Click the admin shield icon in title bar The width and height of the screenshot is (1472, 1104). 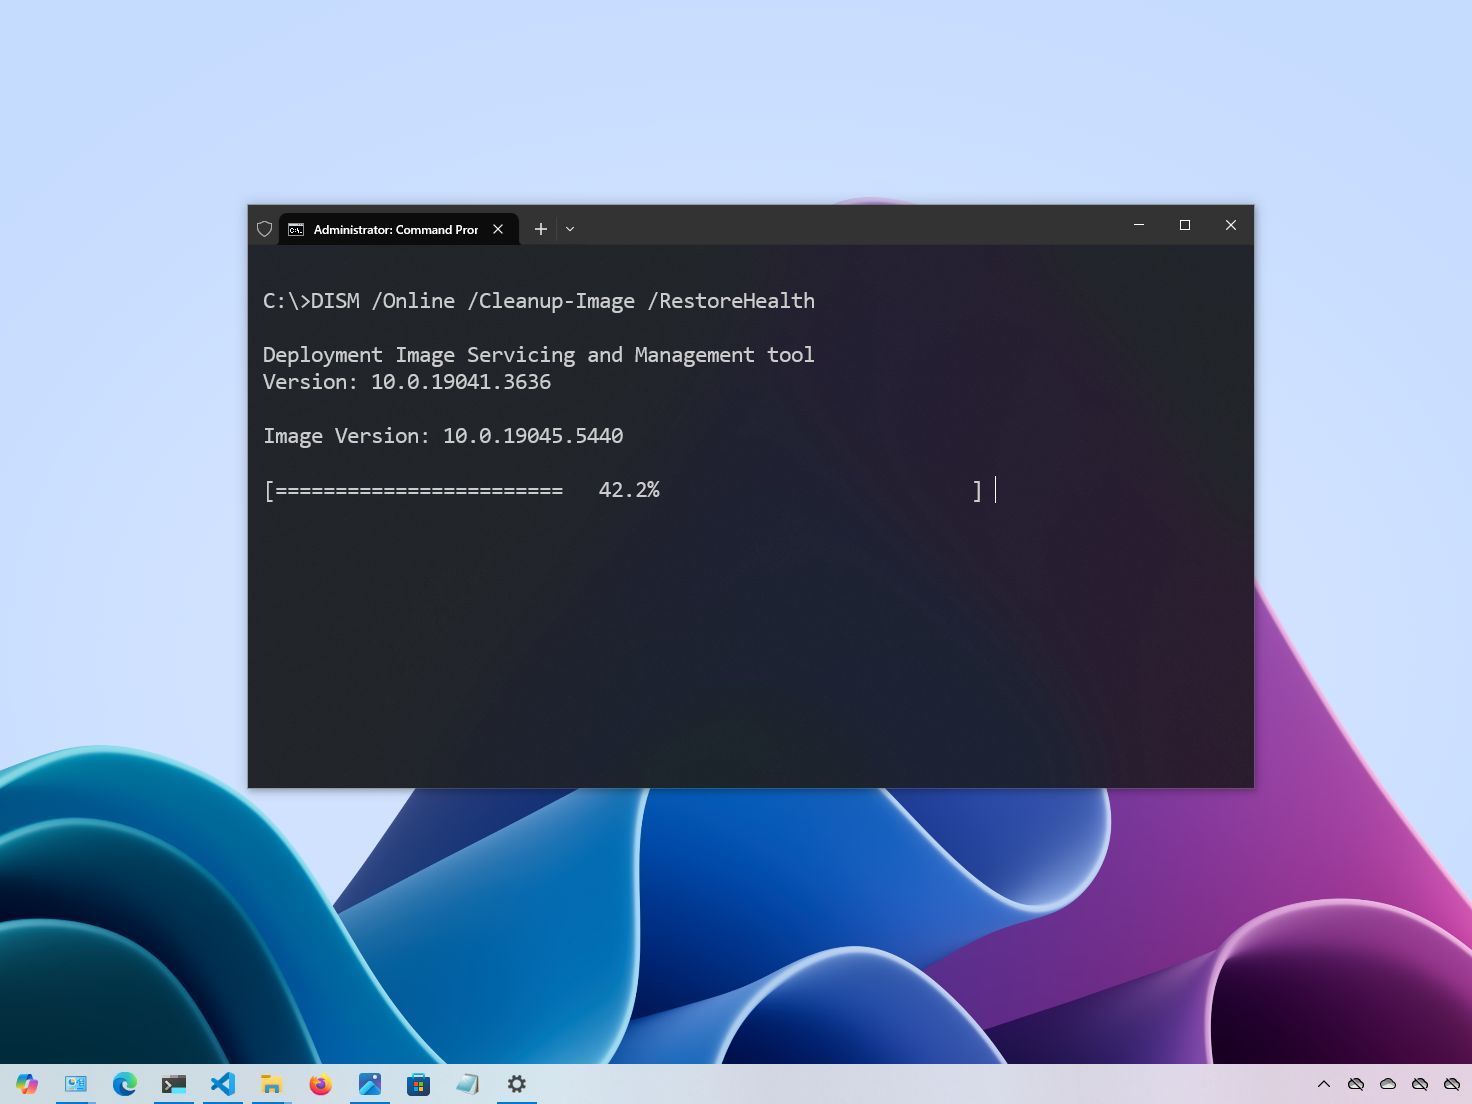[264, 229]
